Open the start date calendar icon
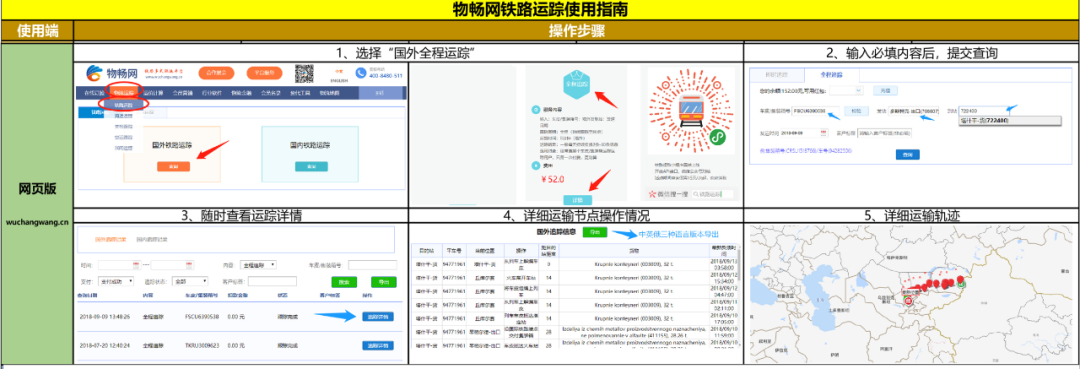 [x=136, y=265]
